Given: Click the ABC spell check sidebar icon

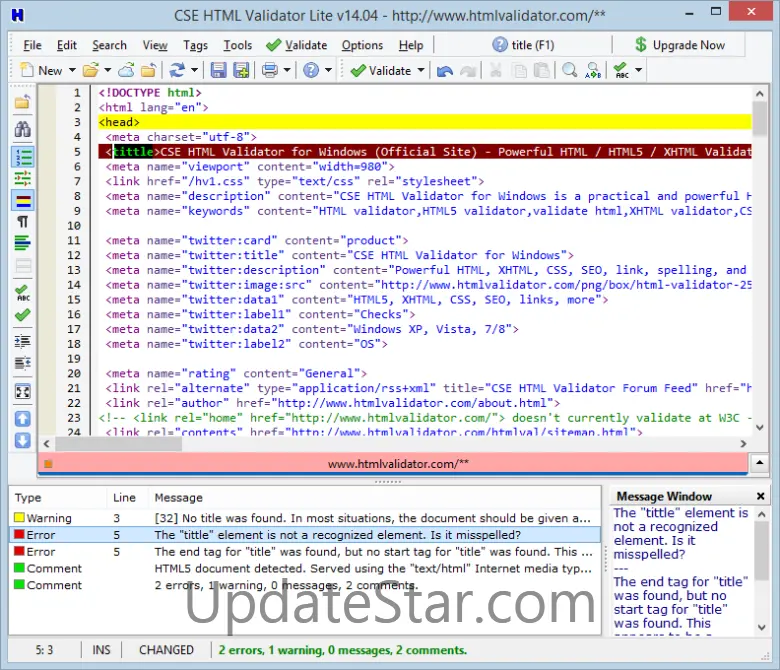Looking at the screenshot, I should (x=22, y=293).
